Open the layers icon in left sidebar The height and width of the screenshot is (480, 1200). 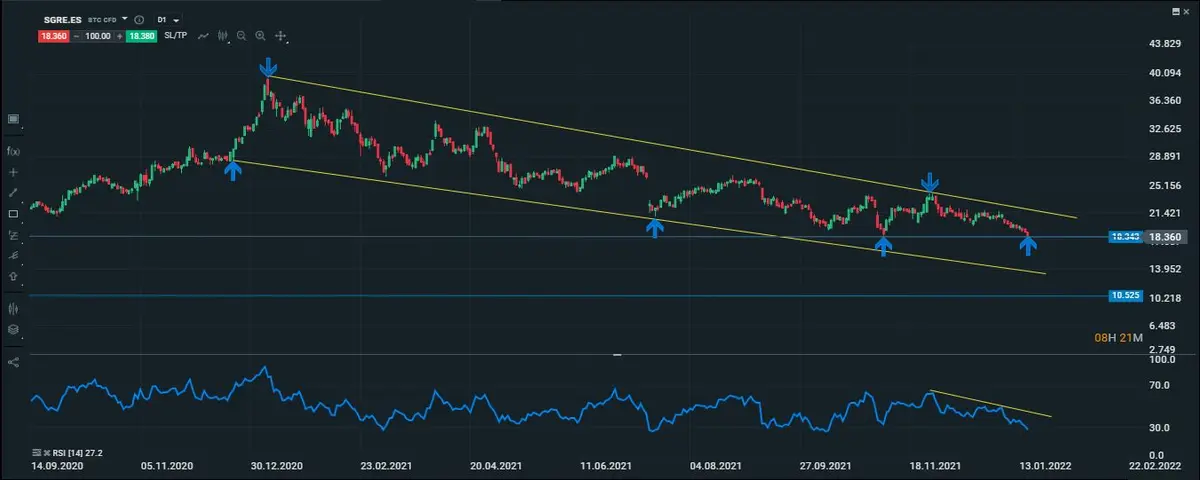pos(13,329)
